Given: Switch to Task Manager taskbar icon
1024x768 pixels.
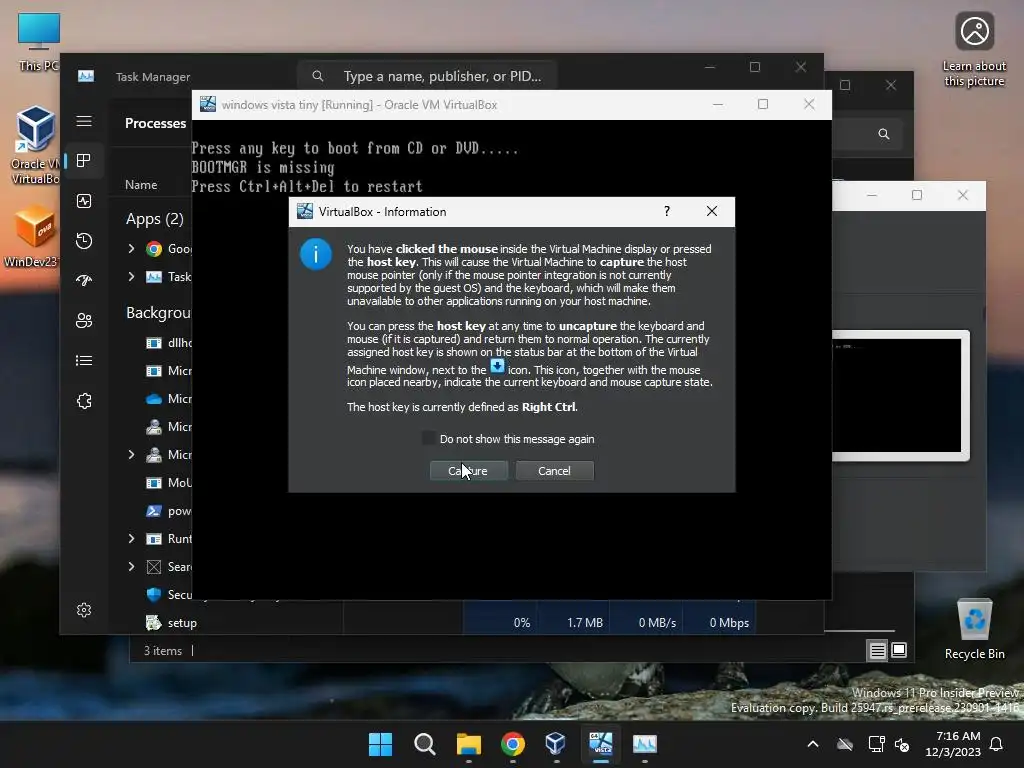Looking at the screenshot, I should click(x=645, y=744).
